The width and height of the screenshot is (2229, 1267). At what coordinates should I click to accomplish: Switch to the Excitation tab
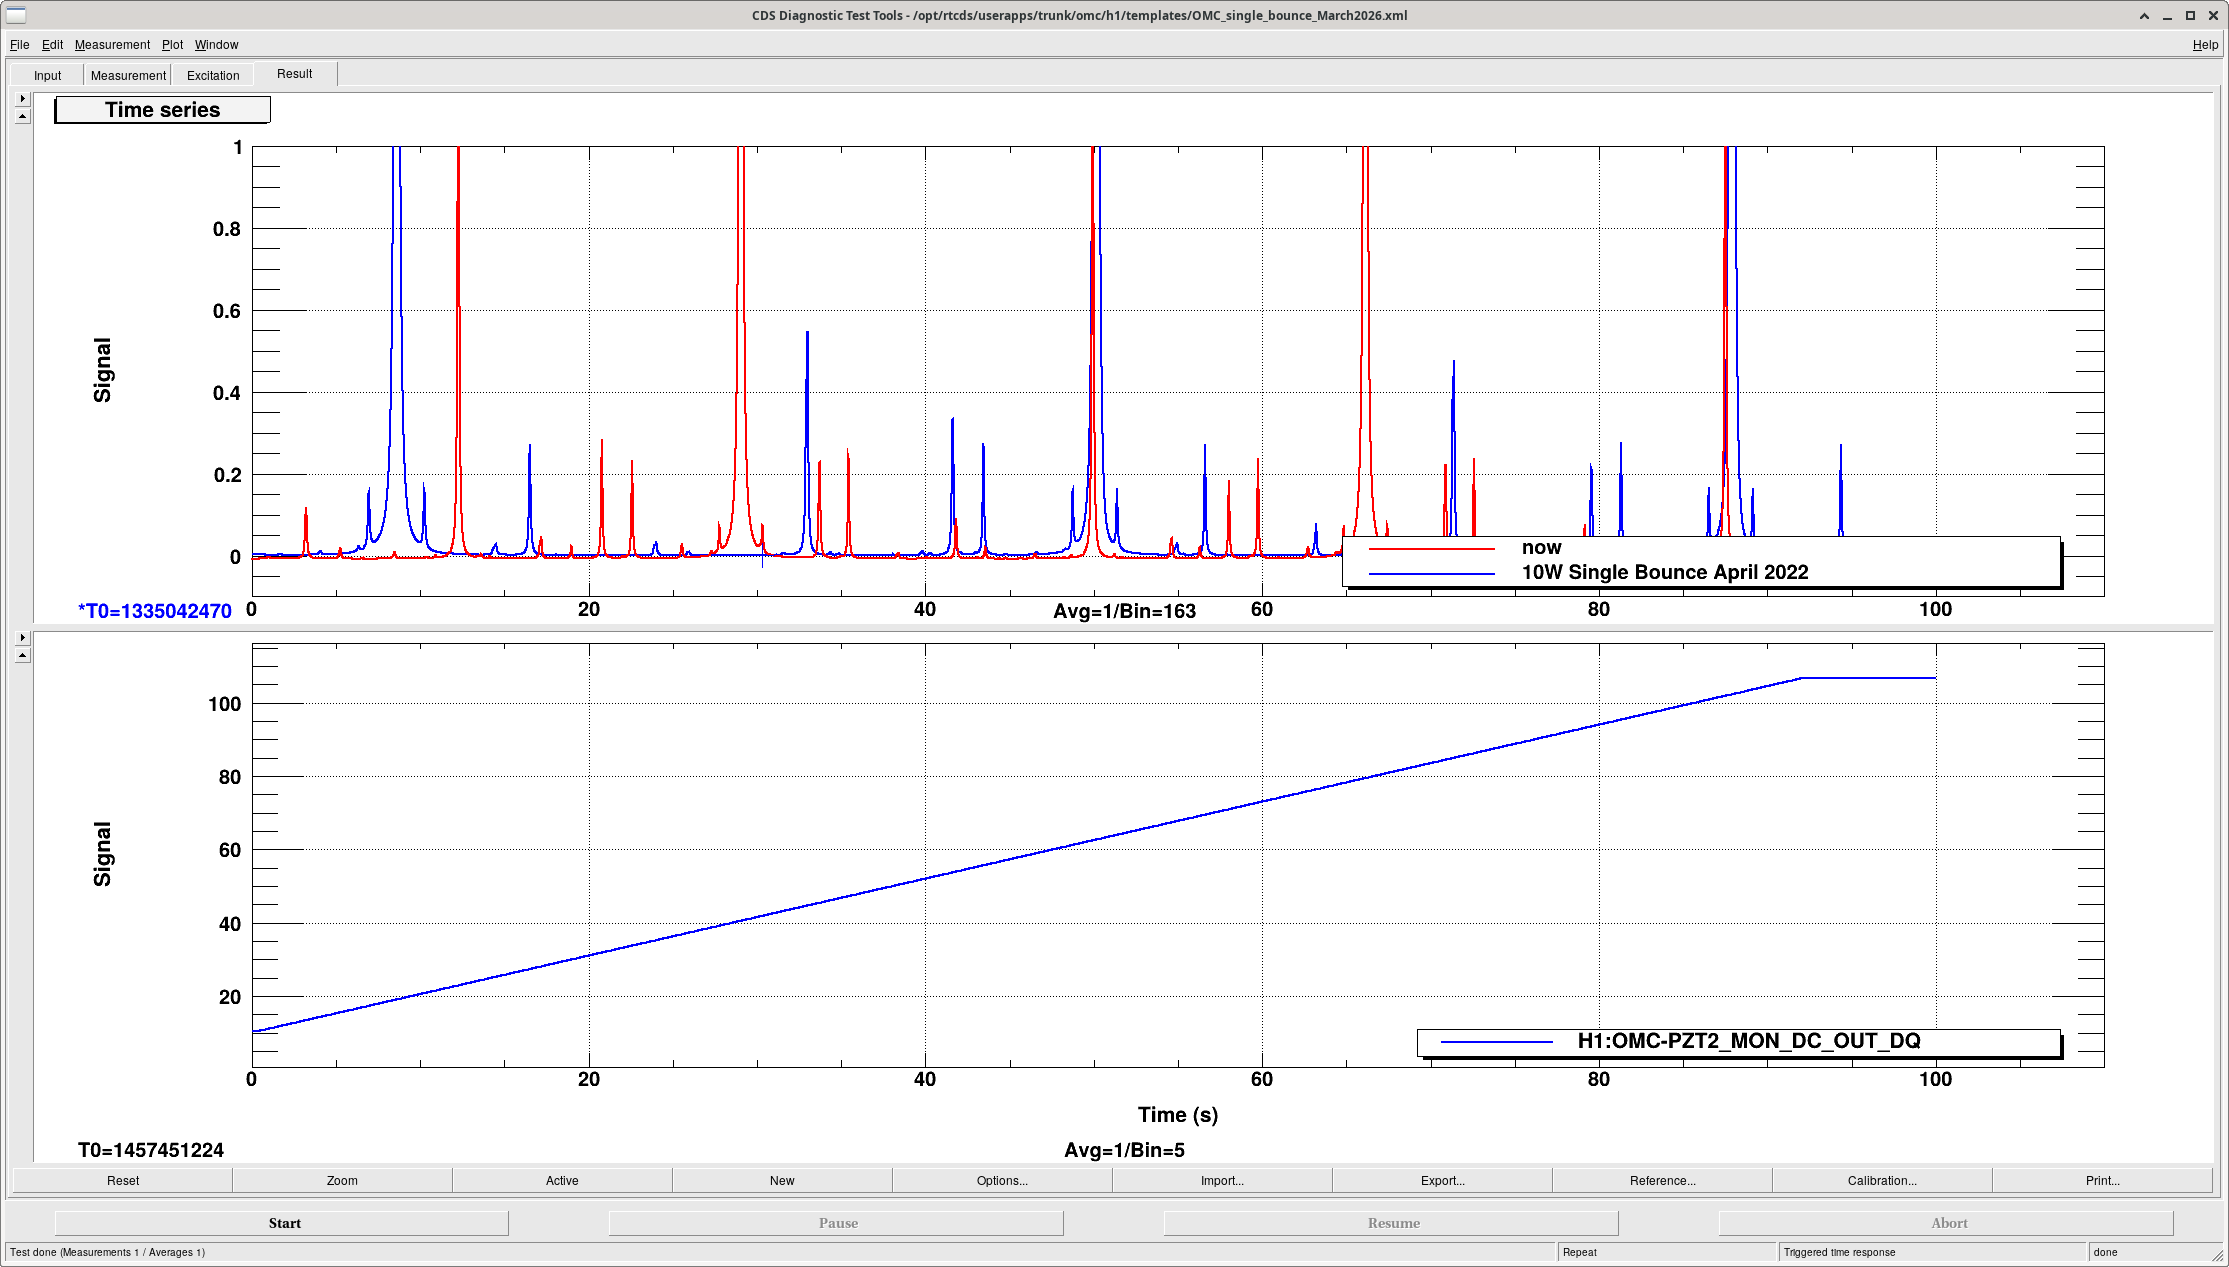pos(213,76)
